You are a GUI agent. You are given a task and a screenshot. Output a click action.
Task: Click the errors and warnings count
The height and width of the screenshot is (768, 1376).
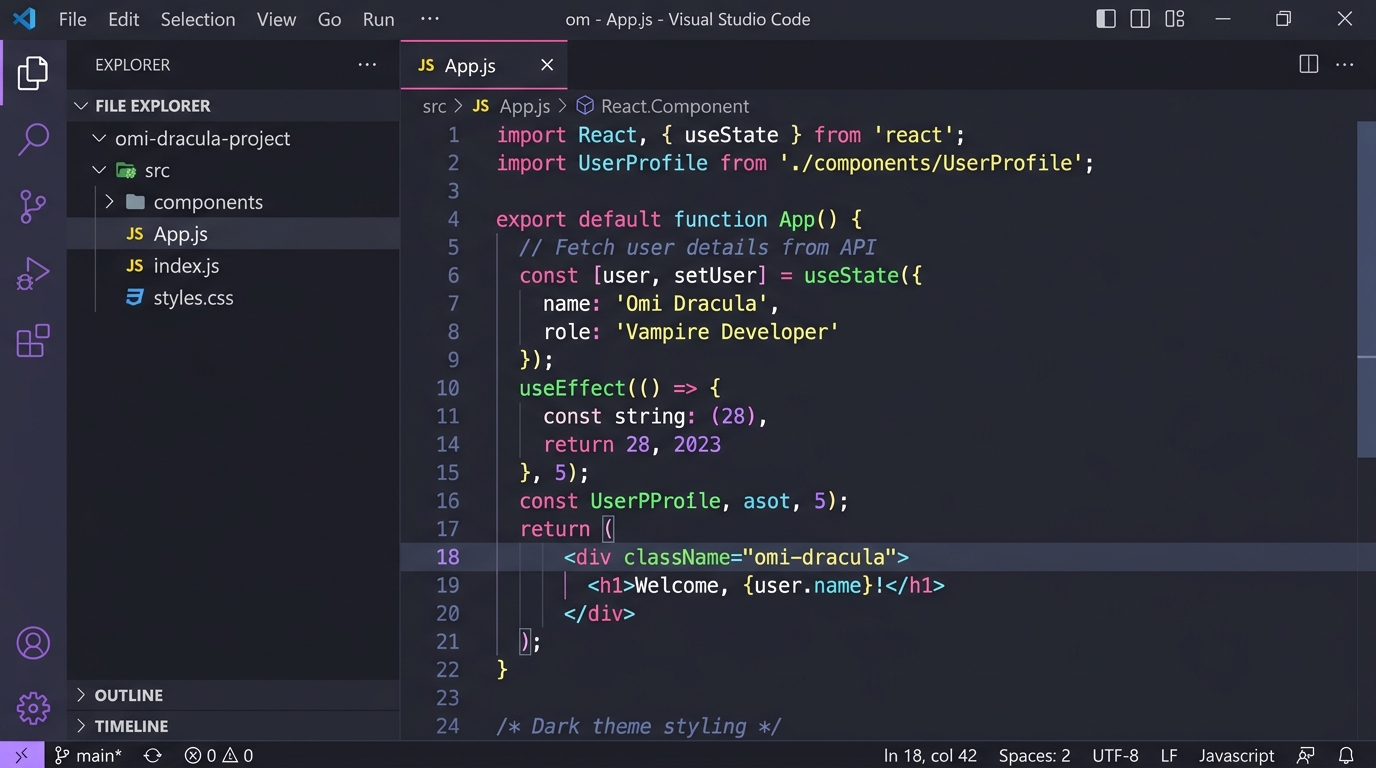(219, 756)
